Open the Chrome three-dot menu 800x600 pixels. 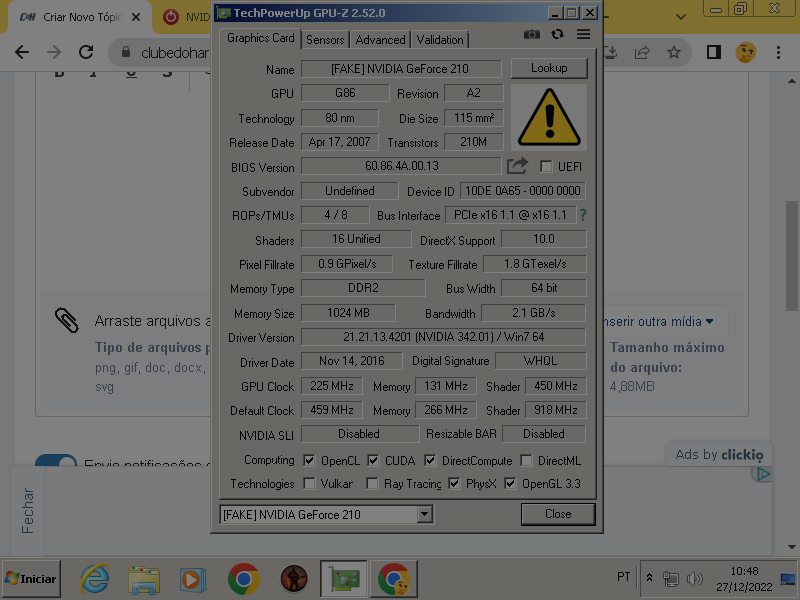[778, 52]
